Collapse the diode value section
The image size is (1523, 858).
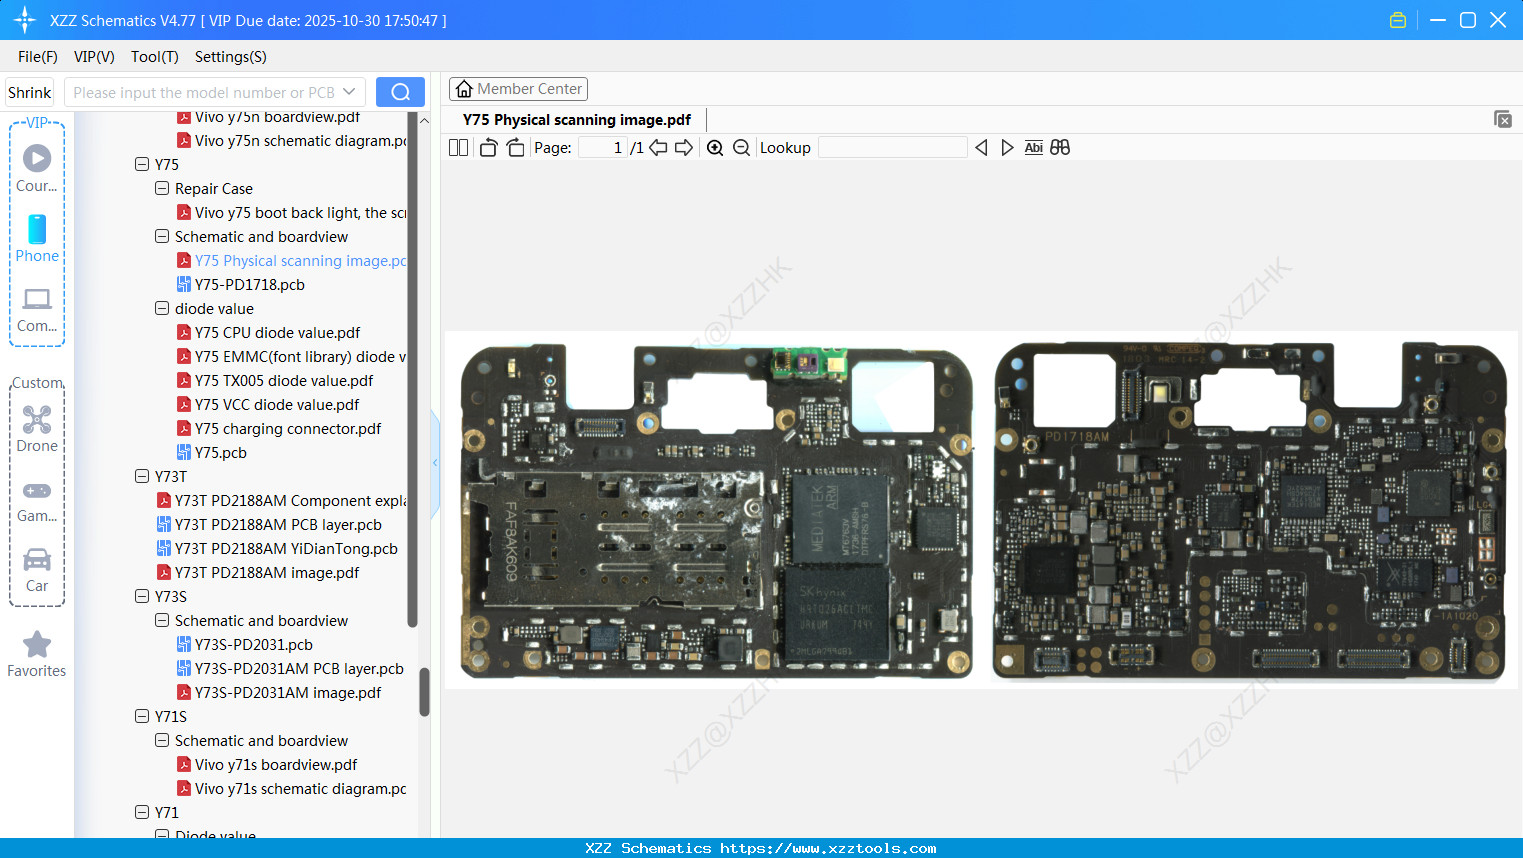coord(161,308)
